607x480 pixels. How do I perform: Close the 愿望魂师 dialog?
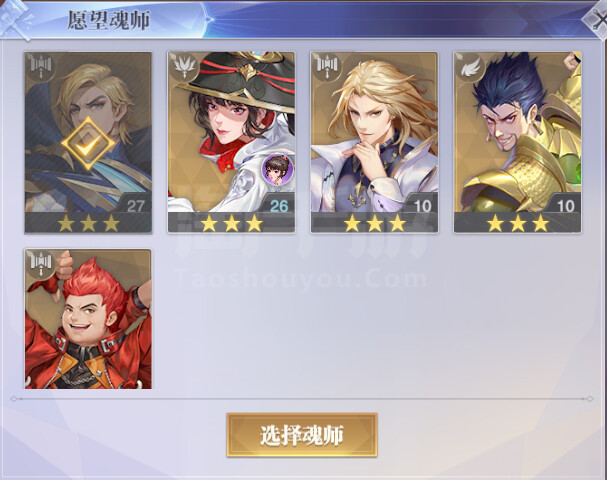[x=597, y=19]
